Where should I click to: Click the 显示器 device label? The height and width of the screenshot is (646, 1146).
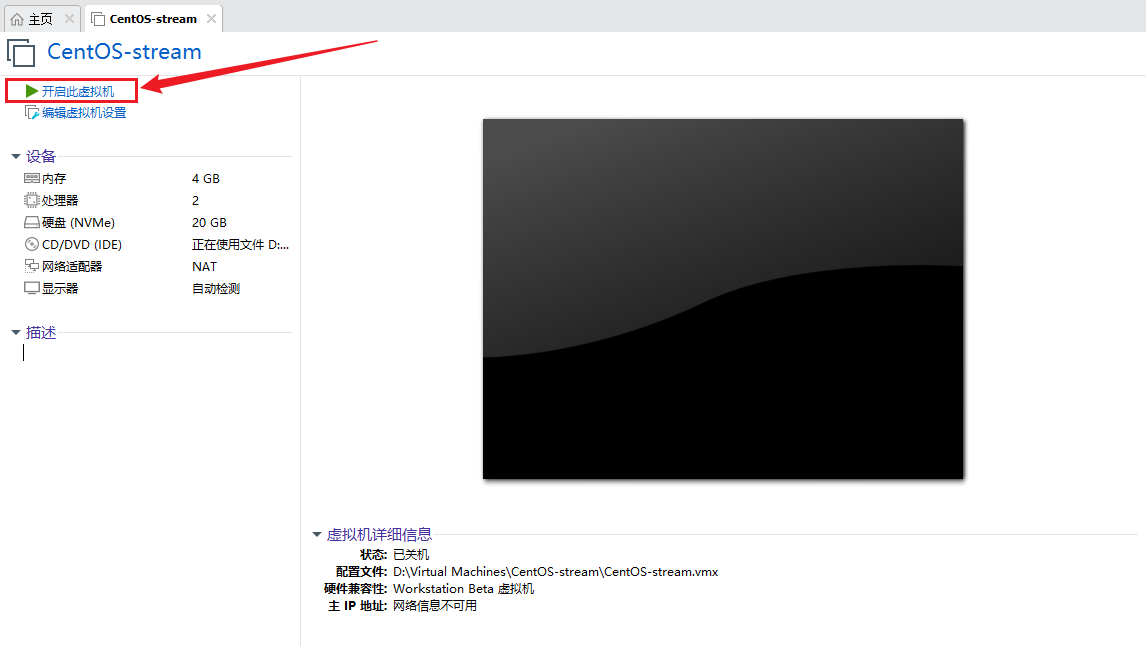tap(60, 288)
